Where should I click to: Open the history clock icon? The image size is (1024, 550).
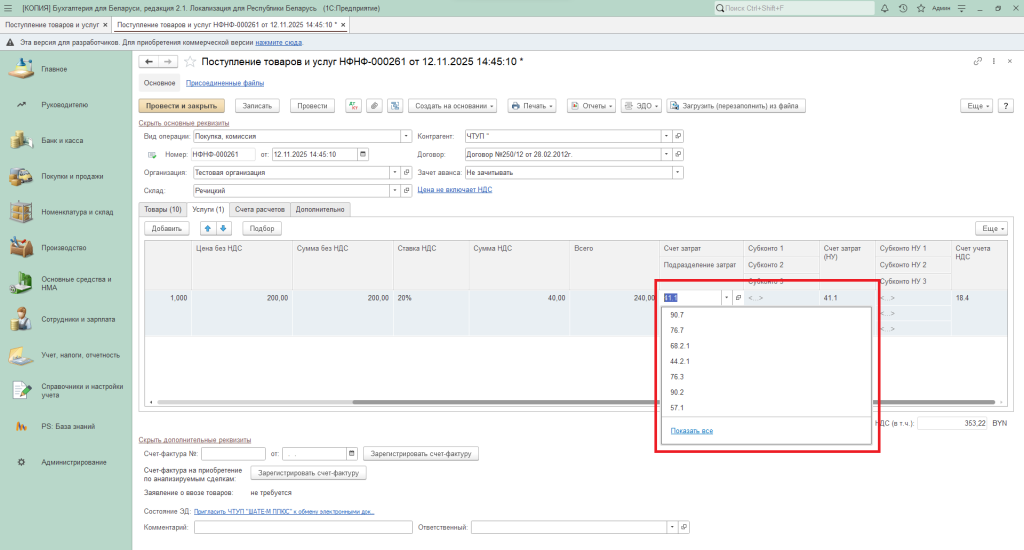[903, 8]
